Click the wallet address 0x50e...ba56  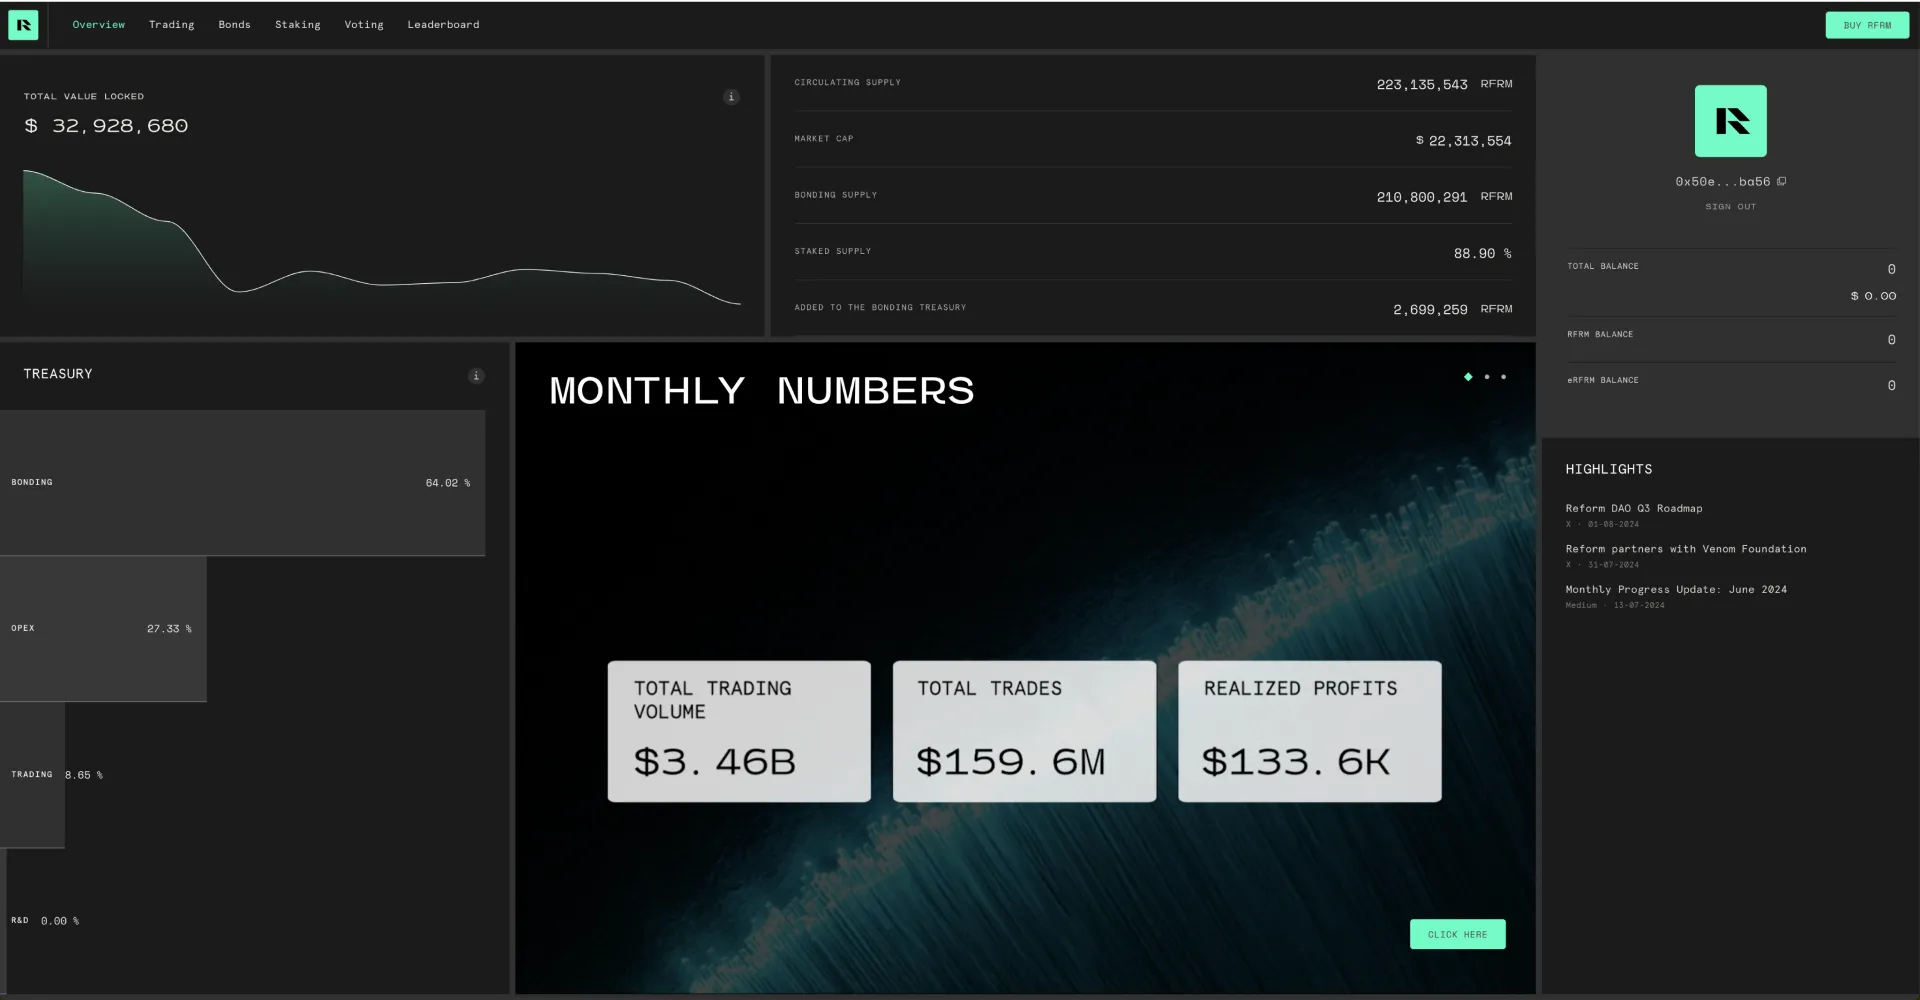1722,182
